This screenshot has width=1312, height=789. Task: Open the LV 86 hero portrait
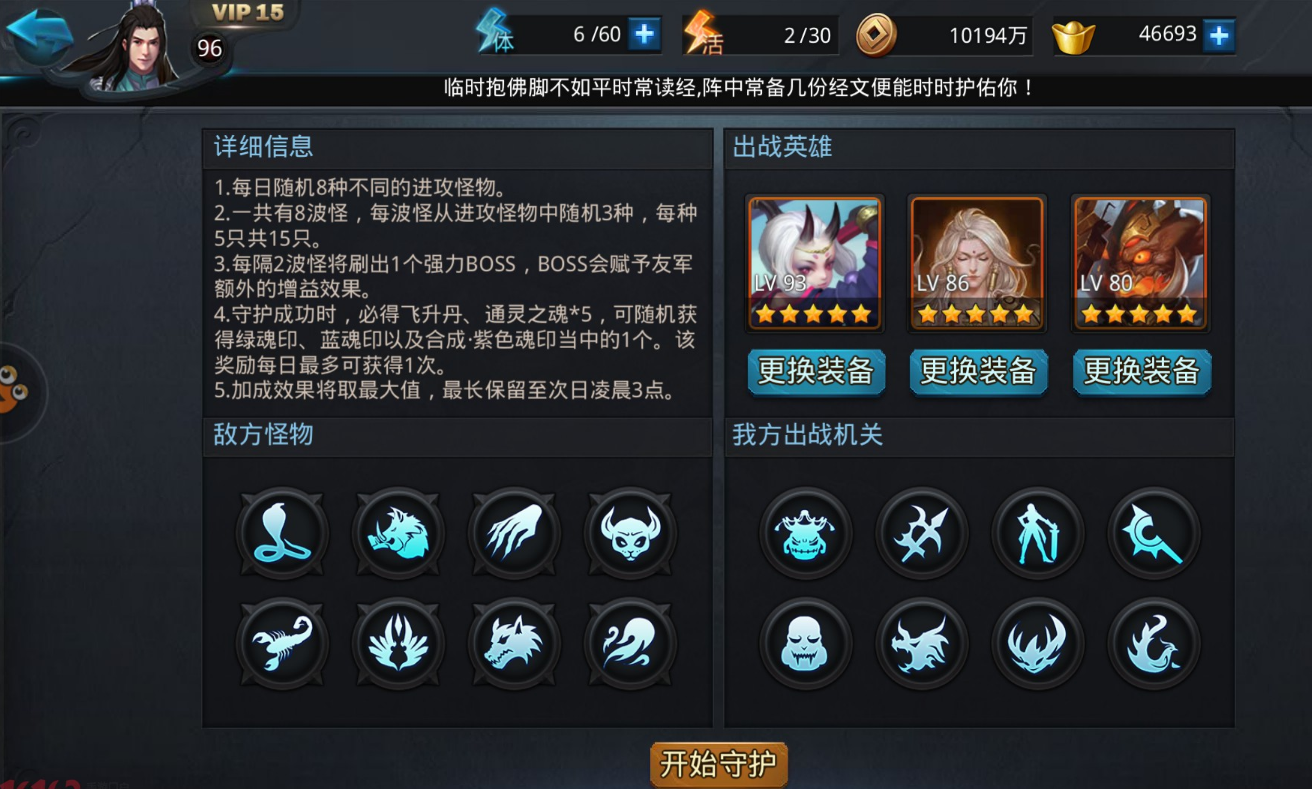[x=977, y=263]
